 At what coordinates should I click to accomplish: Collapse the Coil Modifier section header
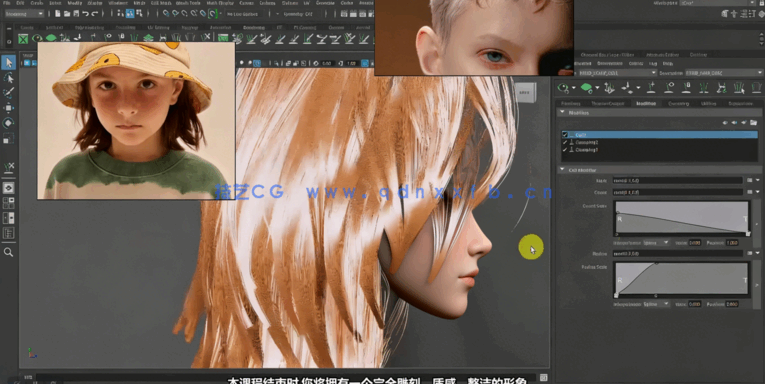click(659, 170)
